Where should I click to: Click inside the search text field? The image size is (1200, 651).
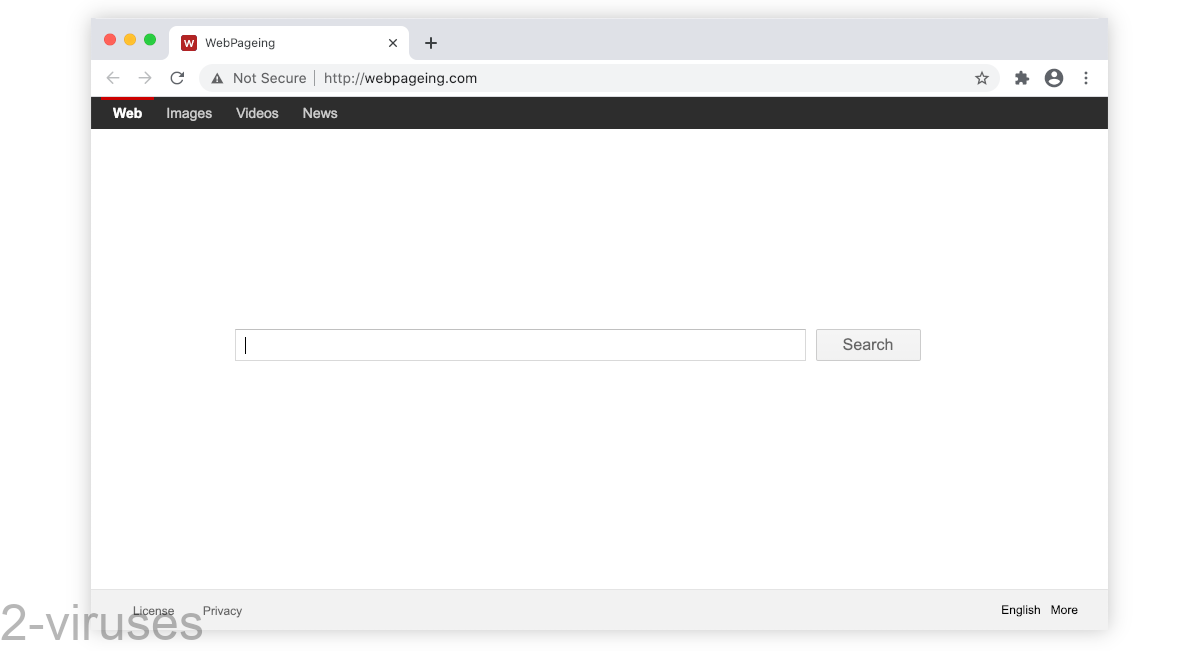[x=520, y=345]
